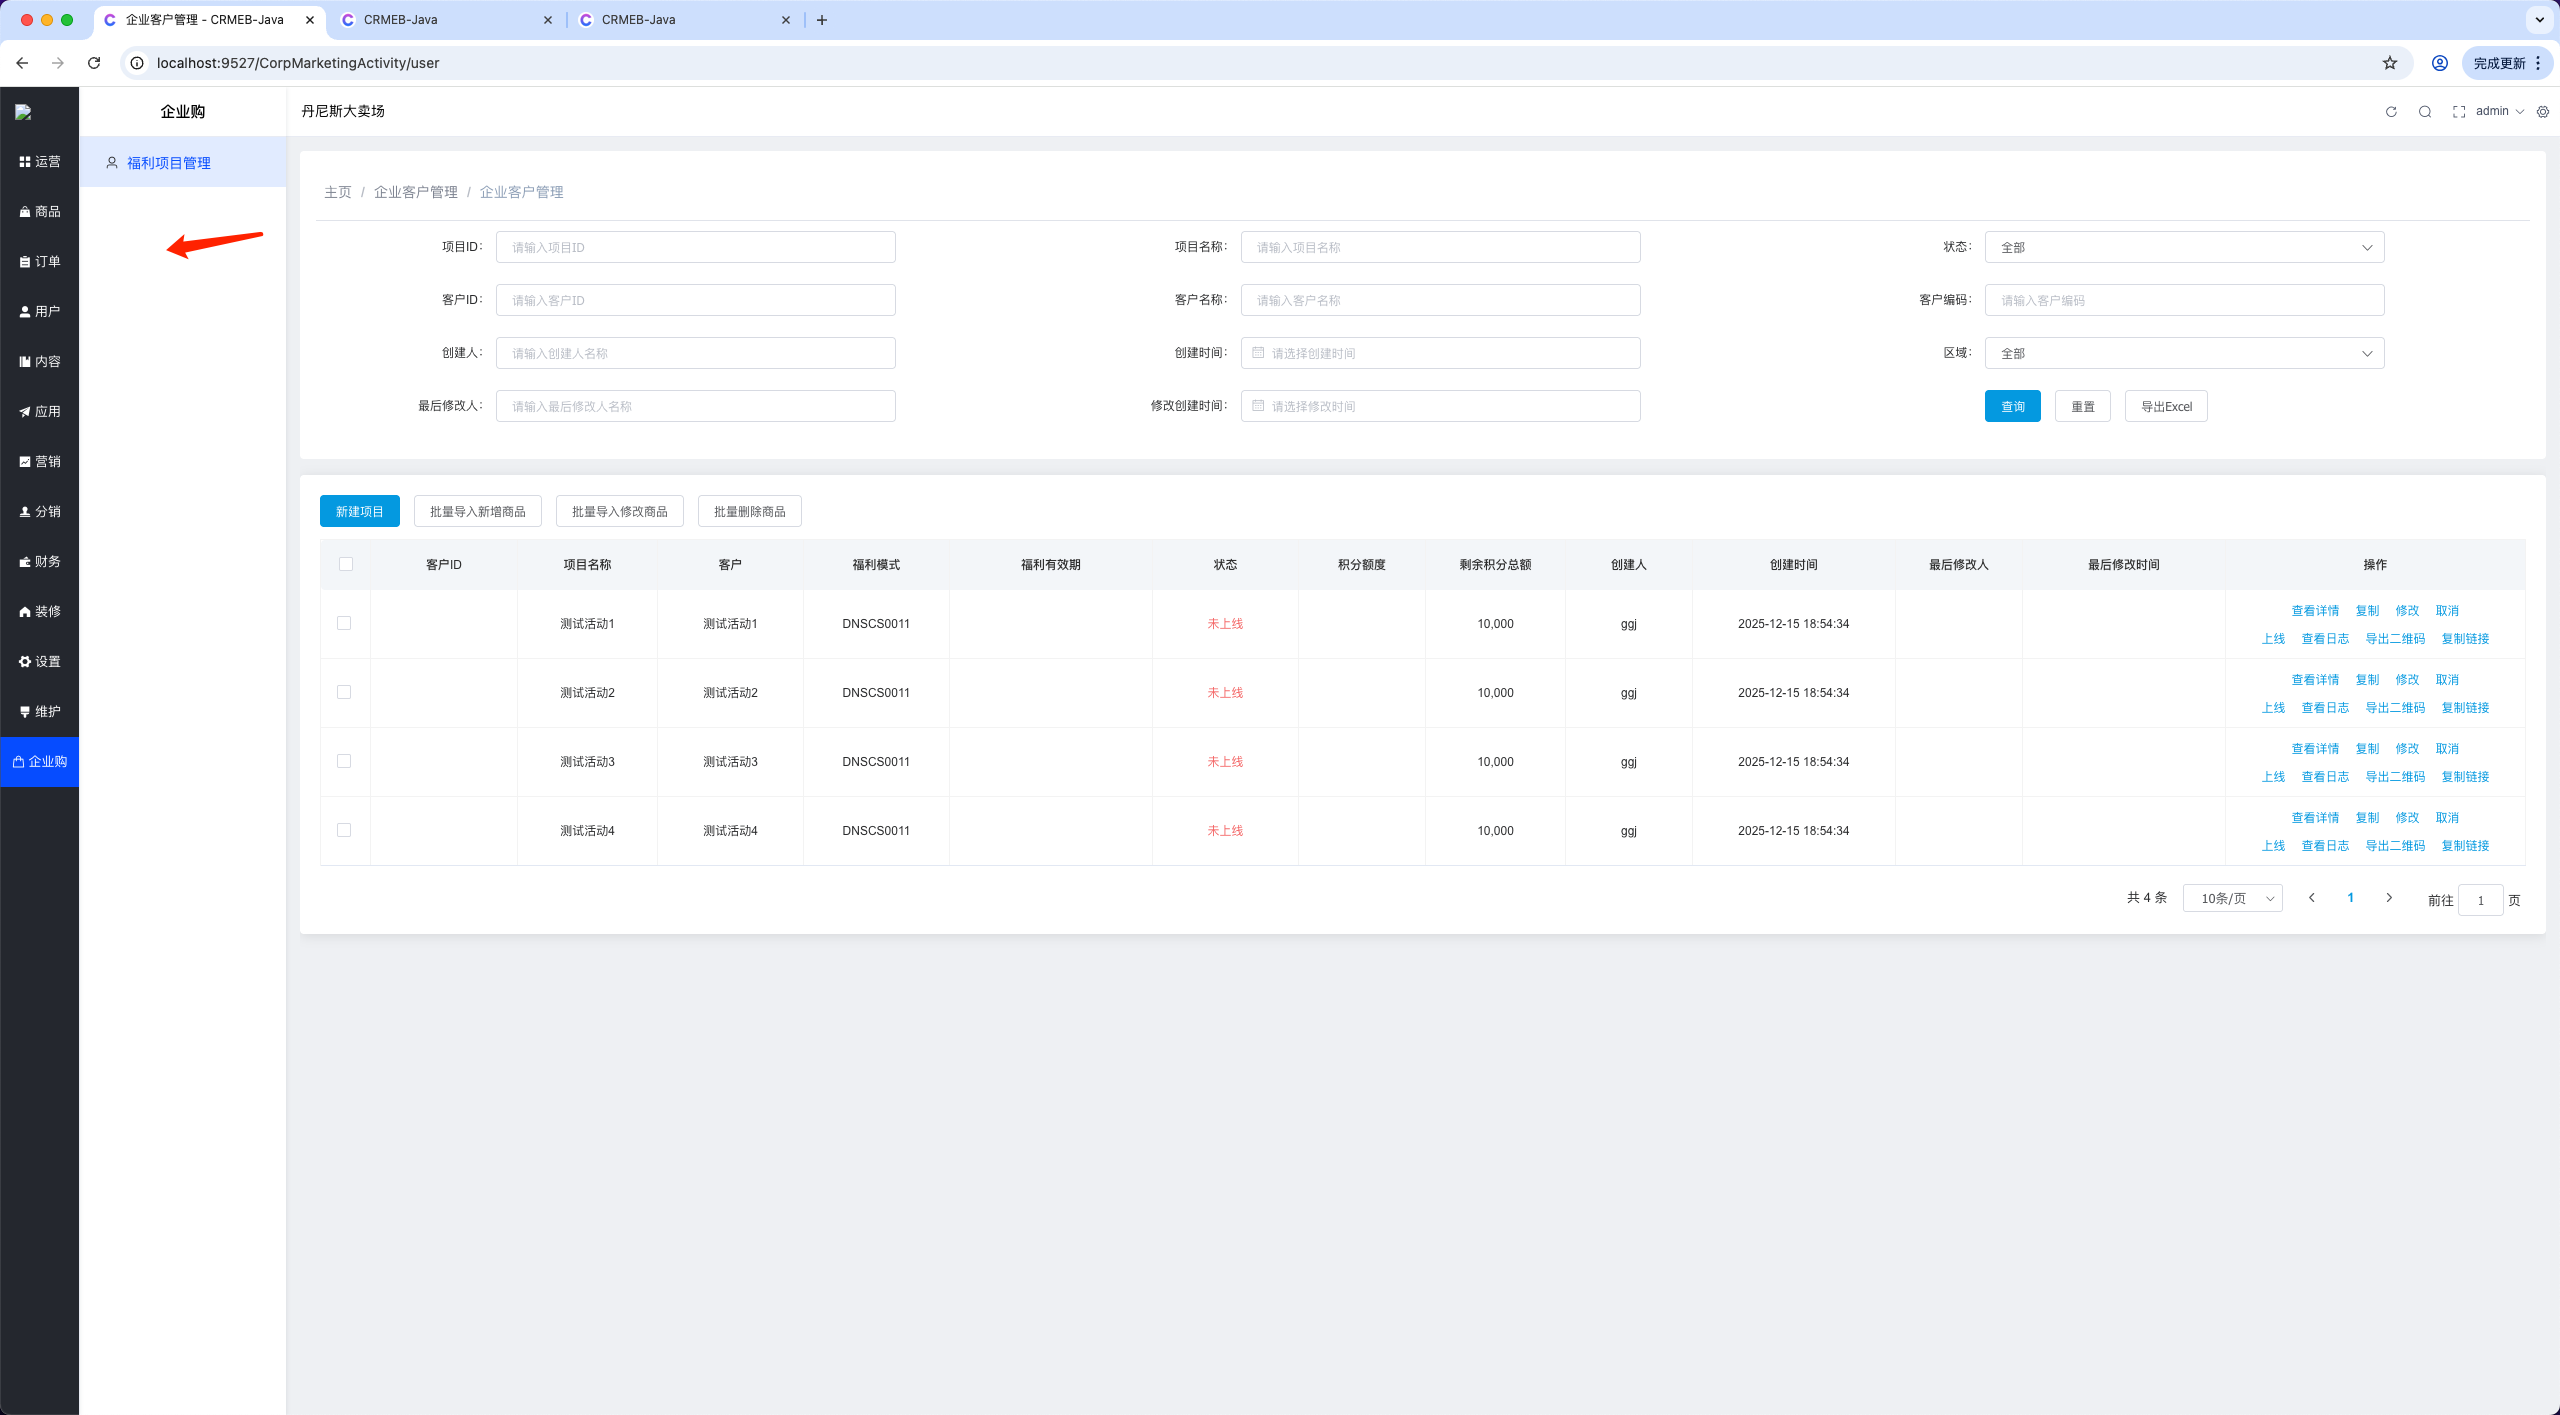
Task: Bookmark page with star icon
Action: [2390, 63]
